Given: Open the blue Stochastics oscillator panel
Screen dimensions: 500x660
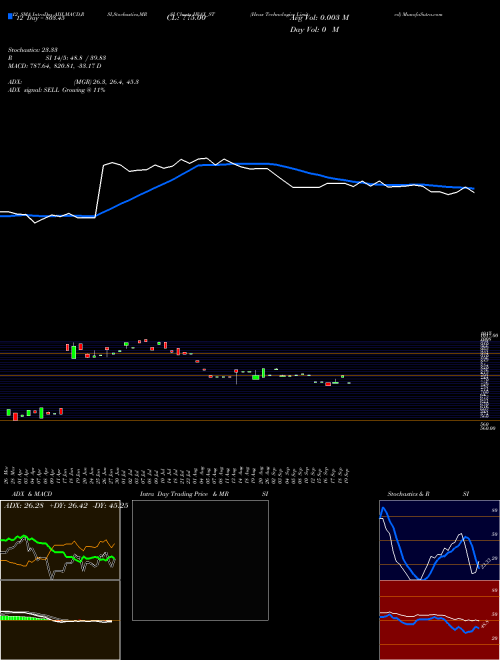Looking at the screenshot, I should (439, 540).
